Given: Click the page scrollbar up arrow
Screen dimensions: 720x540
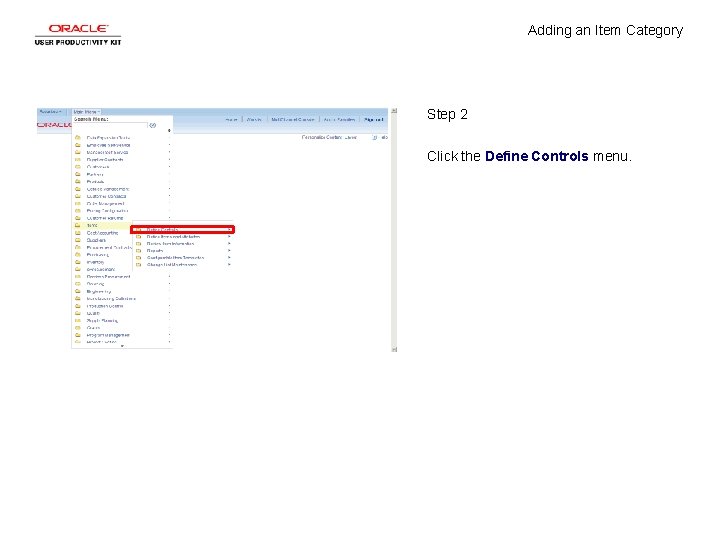Looking at the screenshot, I should point(394,111).
